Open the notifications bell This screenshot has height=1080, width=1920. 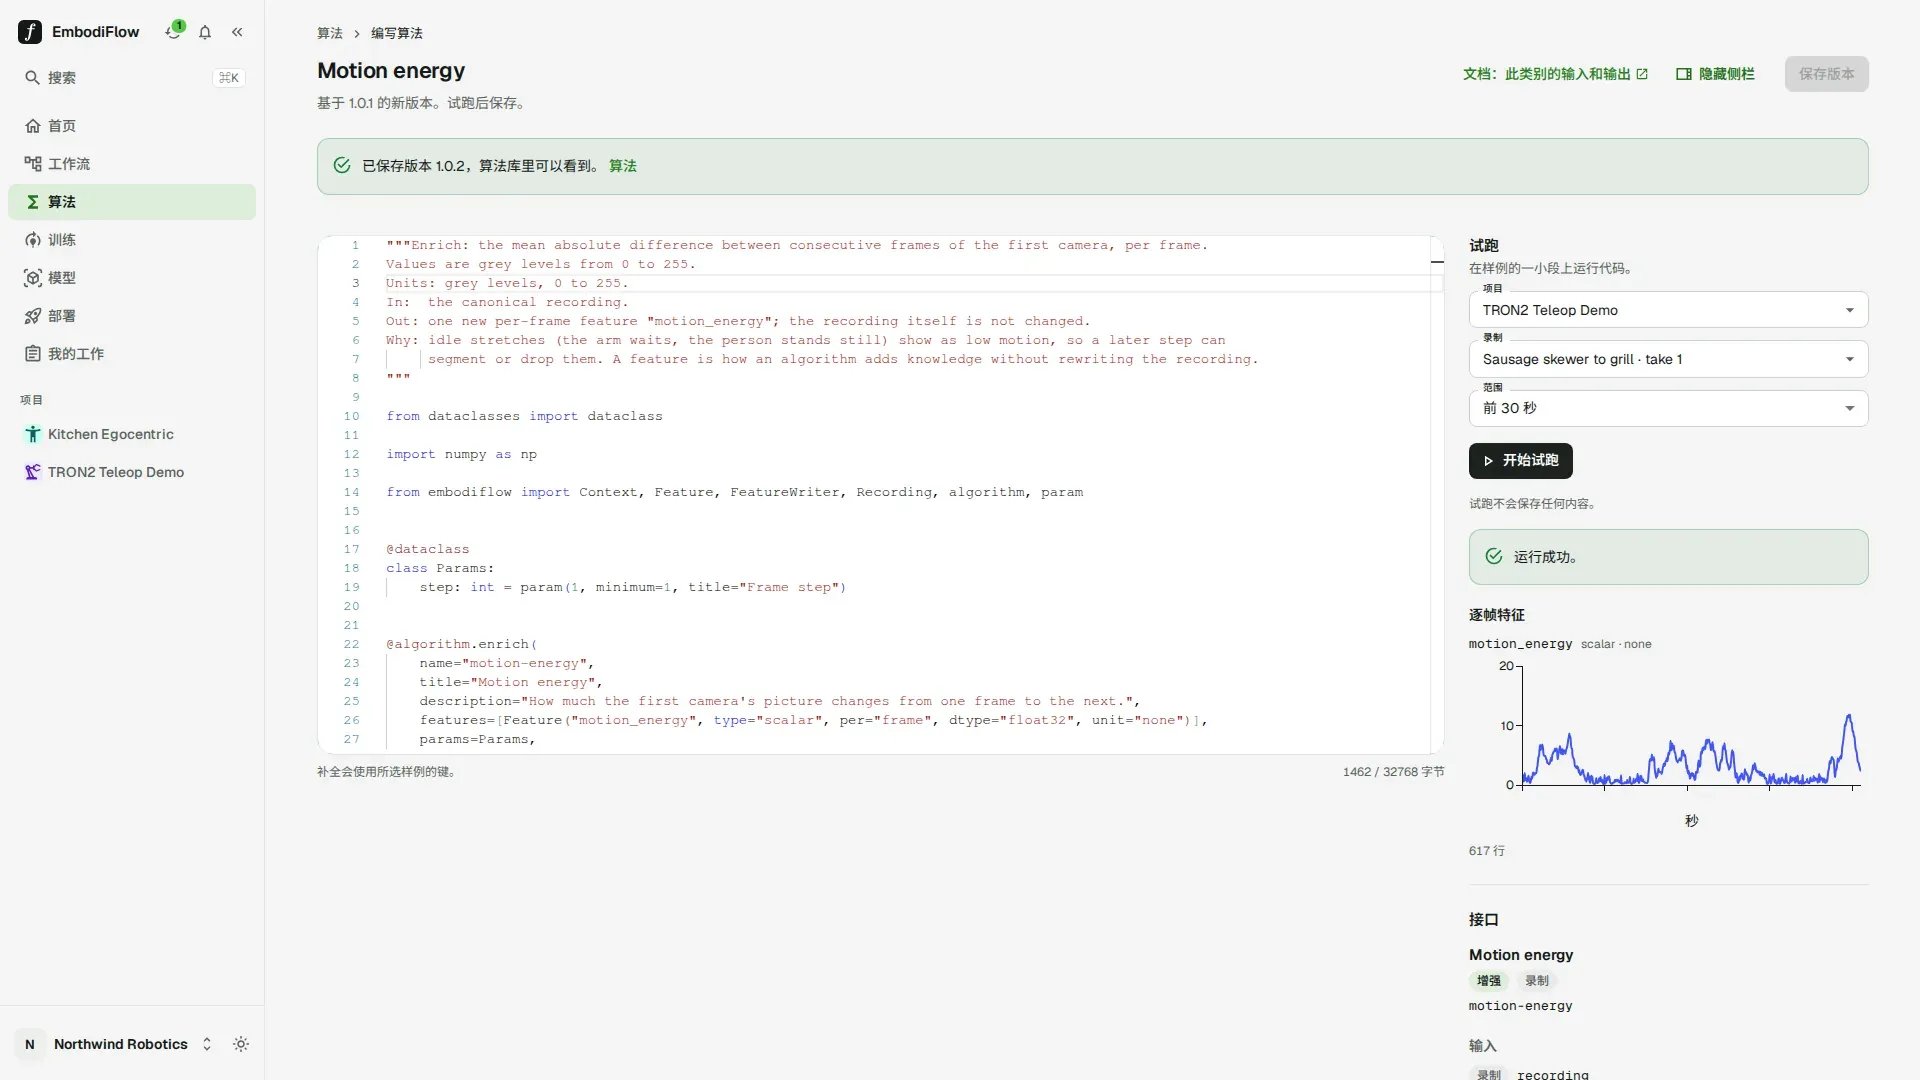click(x=205, y=32)
